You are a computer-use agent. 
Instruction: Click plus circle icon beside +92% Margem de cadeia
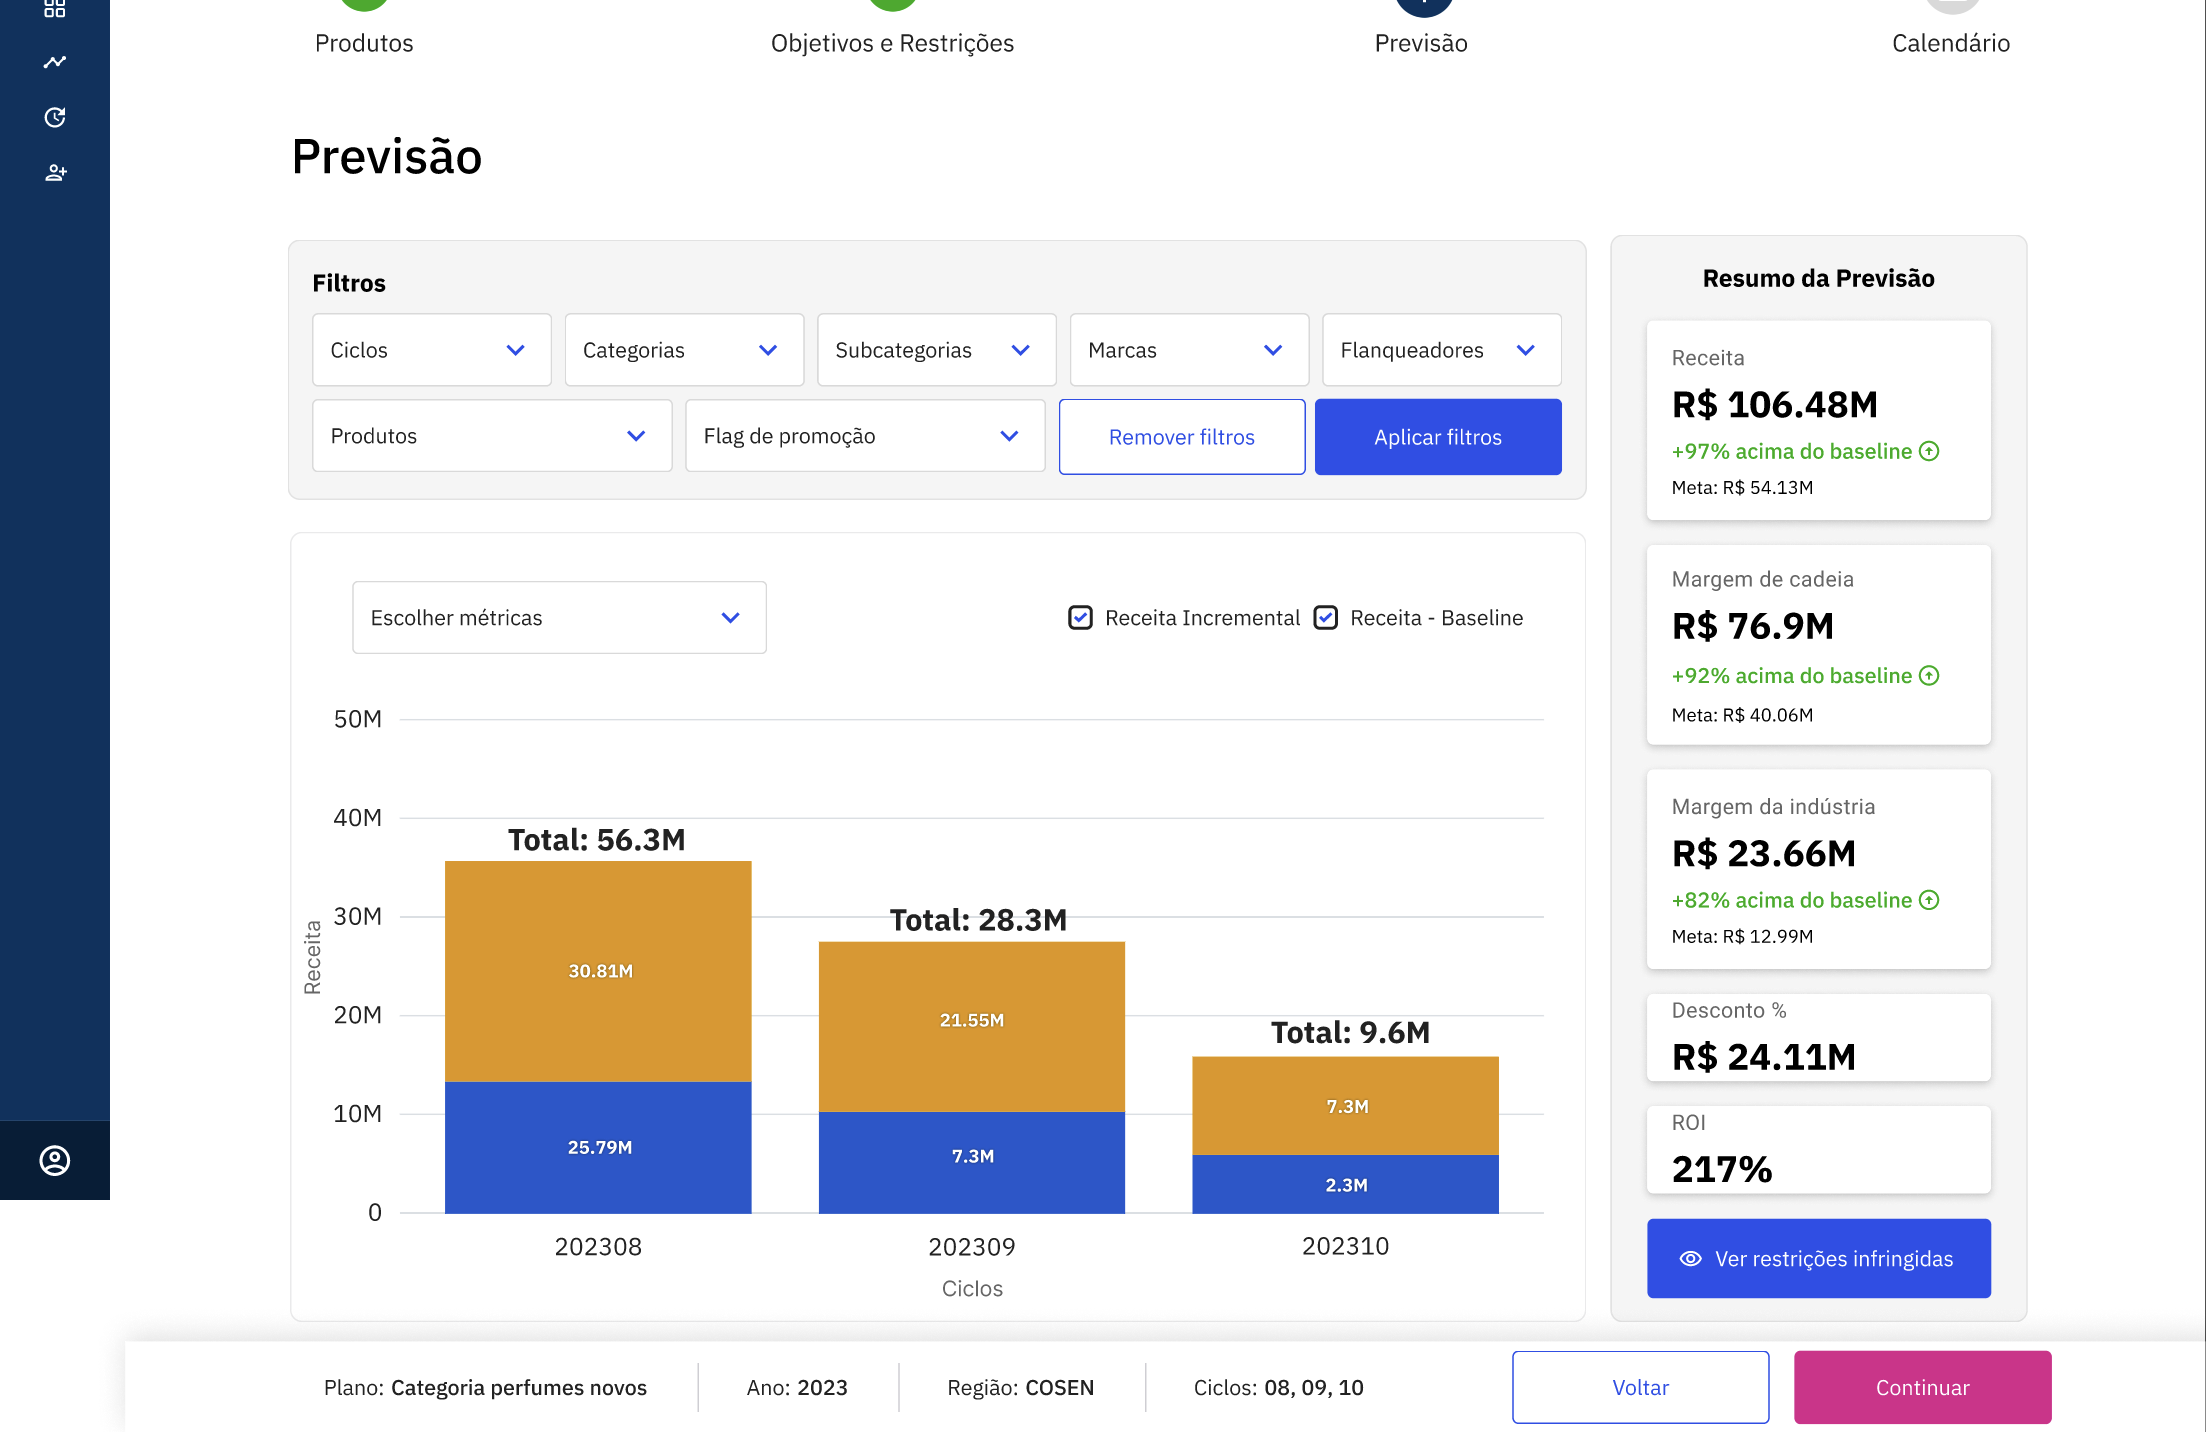pyautogui.click(x=1929, y=676)
